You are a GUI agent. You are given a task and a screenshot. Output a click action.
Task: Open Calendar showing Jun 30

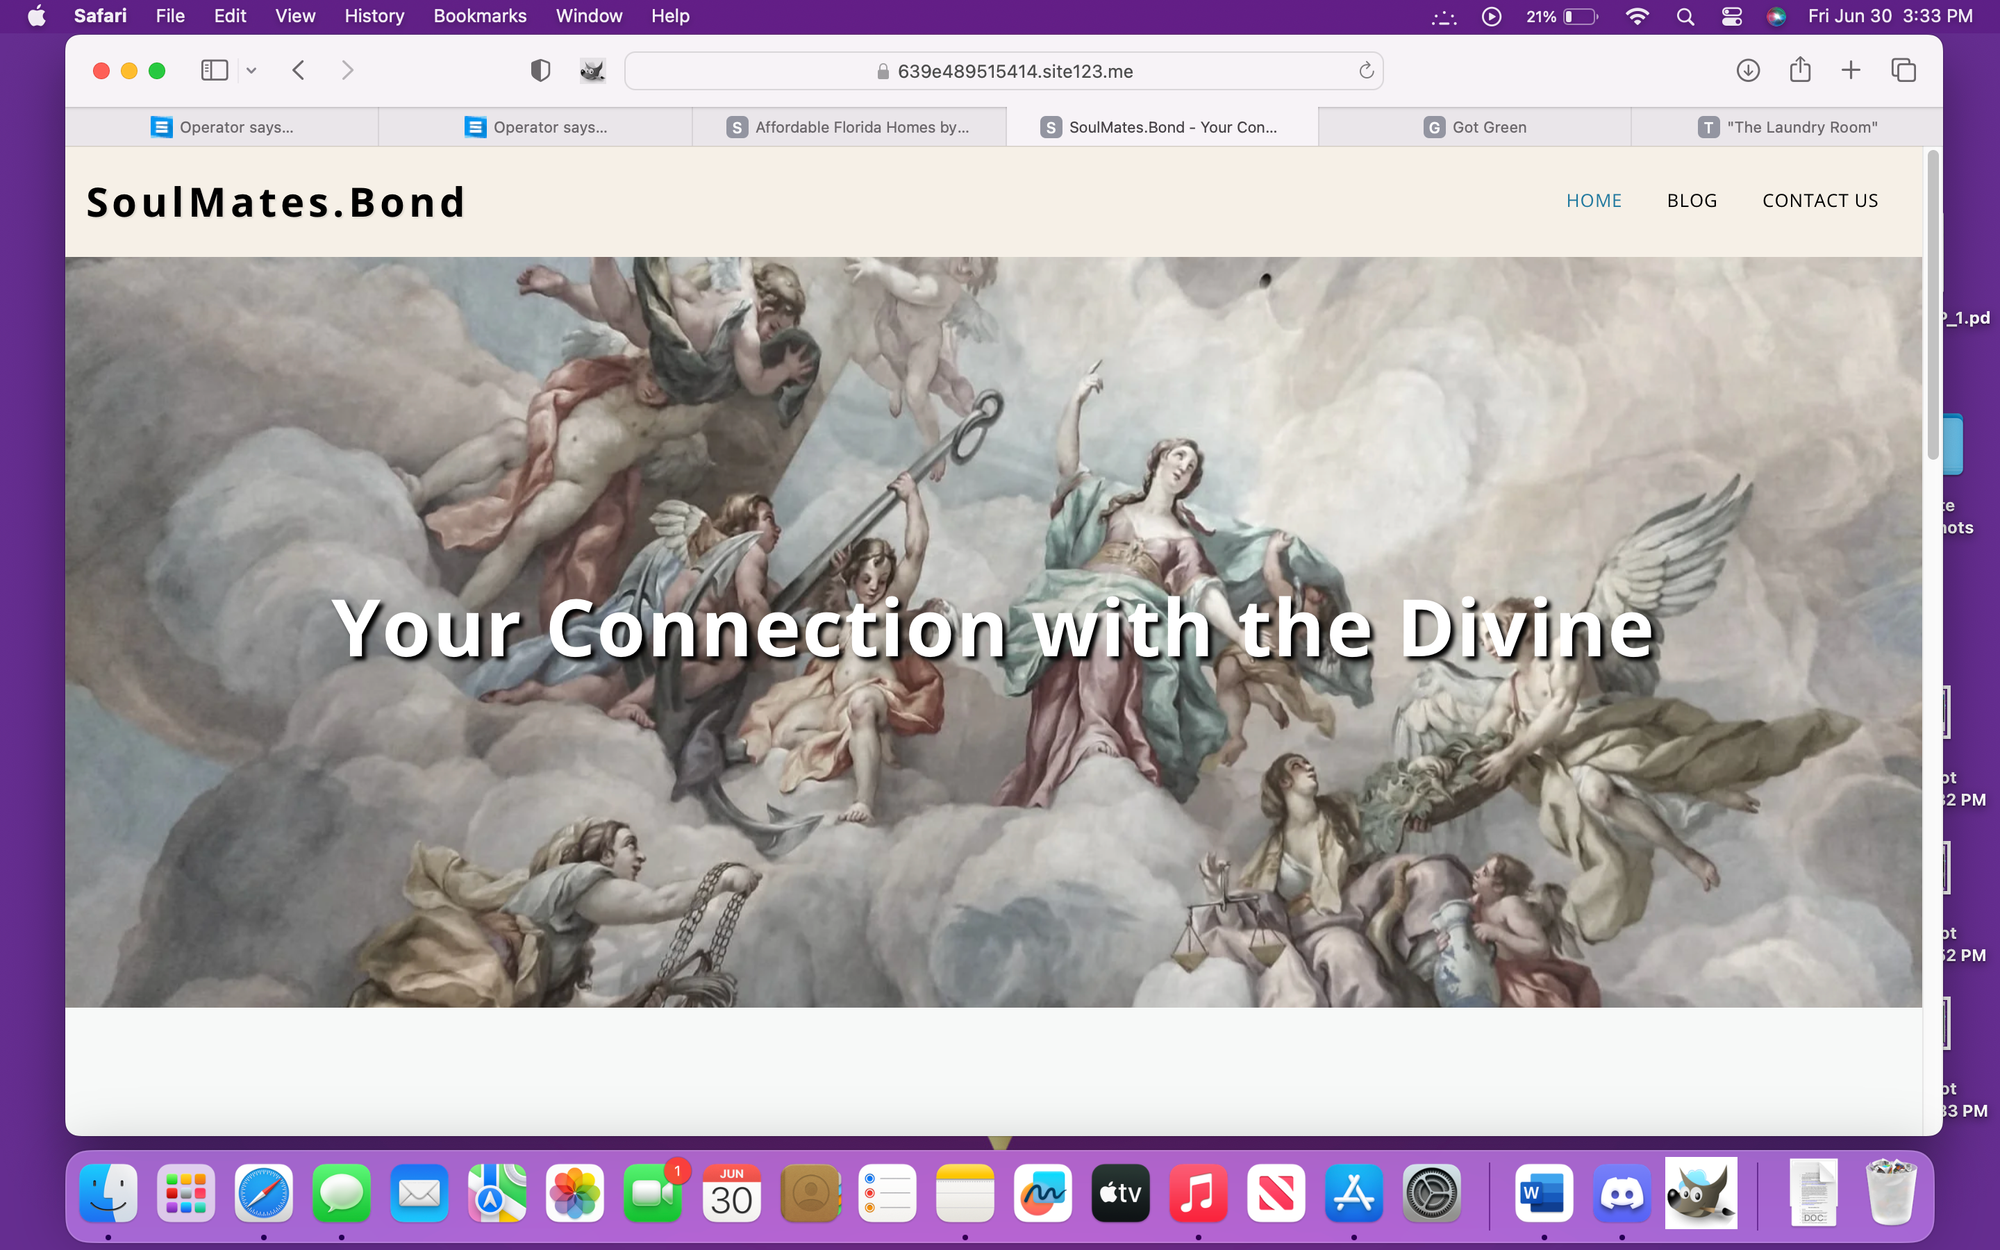click(731, 1193)
